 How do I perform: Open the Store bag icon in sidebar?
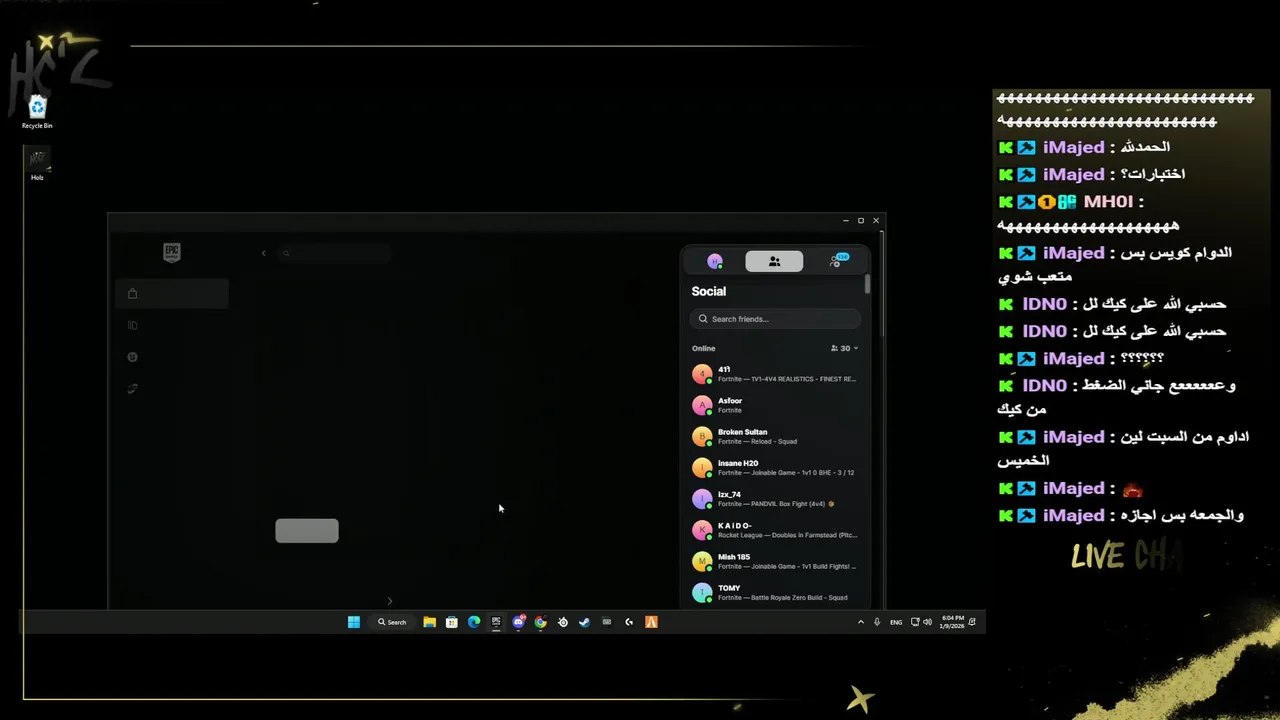[132, 294]
